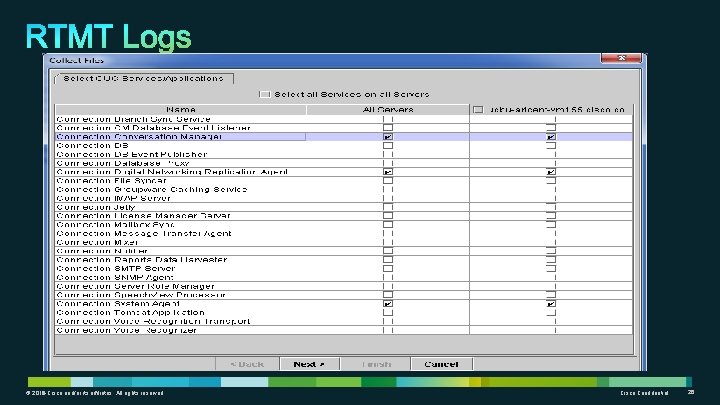Check Connection Notifier All Servers checkbox

coord(388,251)
